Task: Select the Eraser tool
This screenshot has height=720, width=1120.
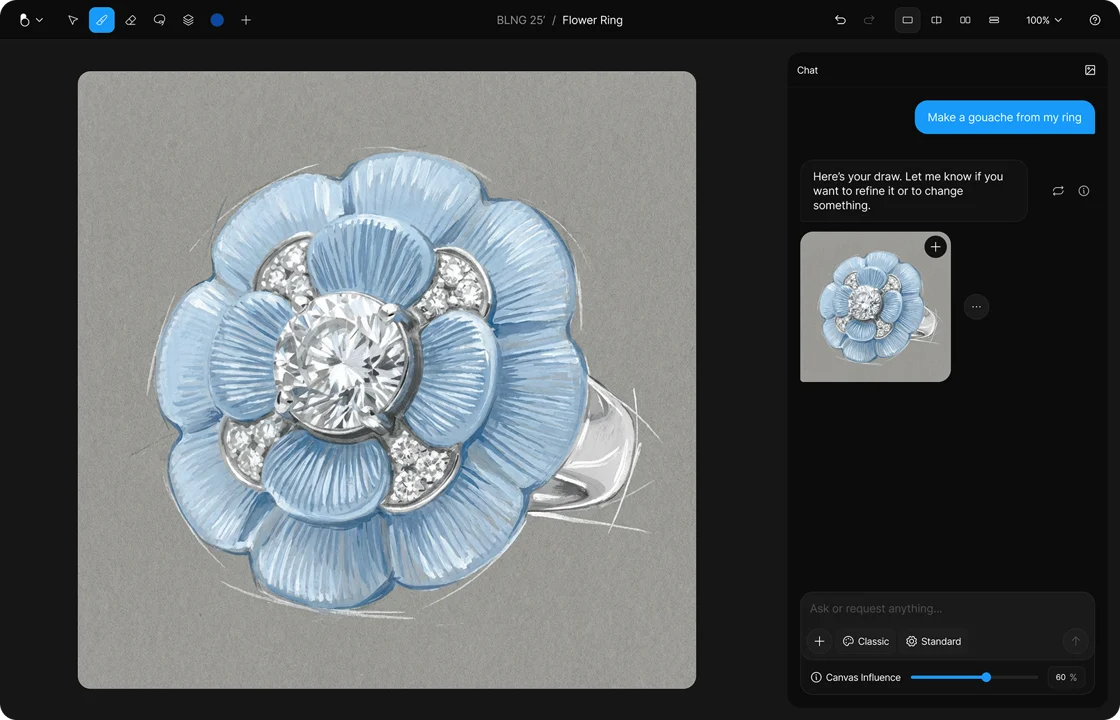Action: tap(131, 20)
